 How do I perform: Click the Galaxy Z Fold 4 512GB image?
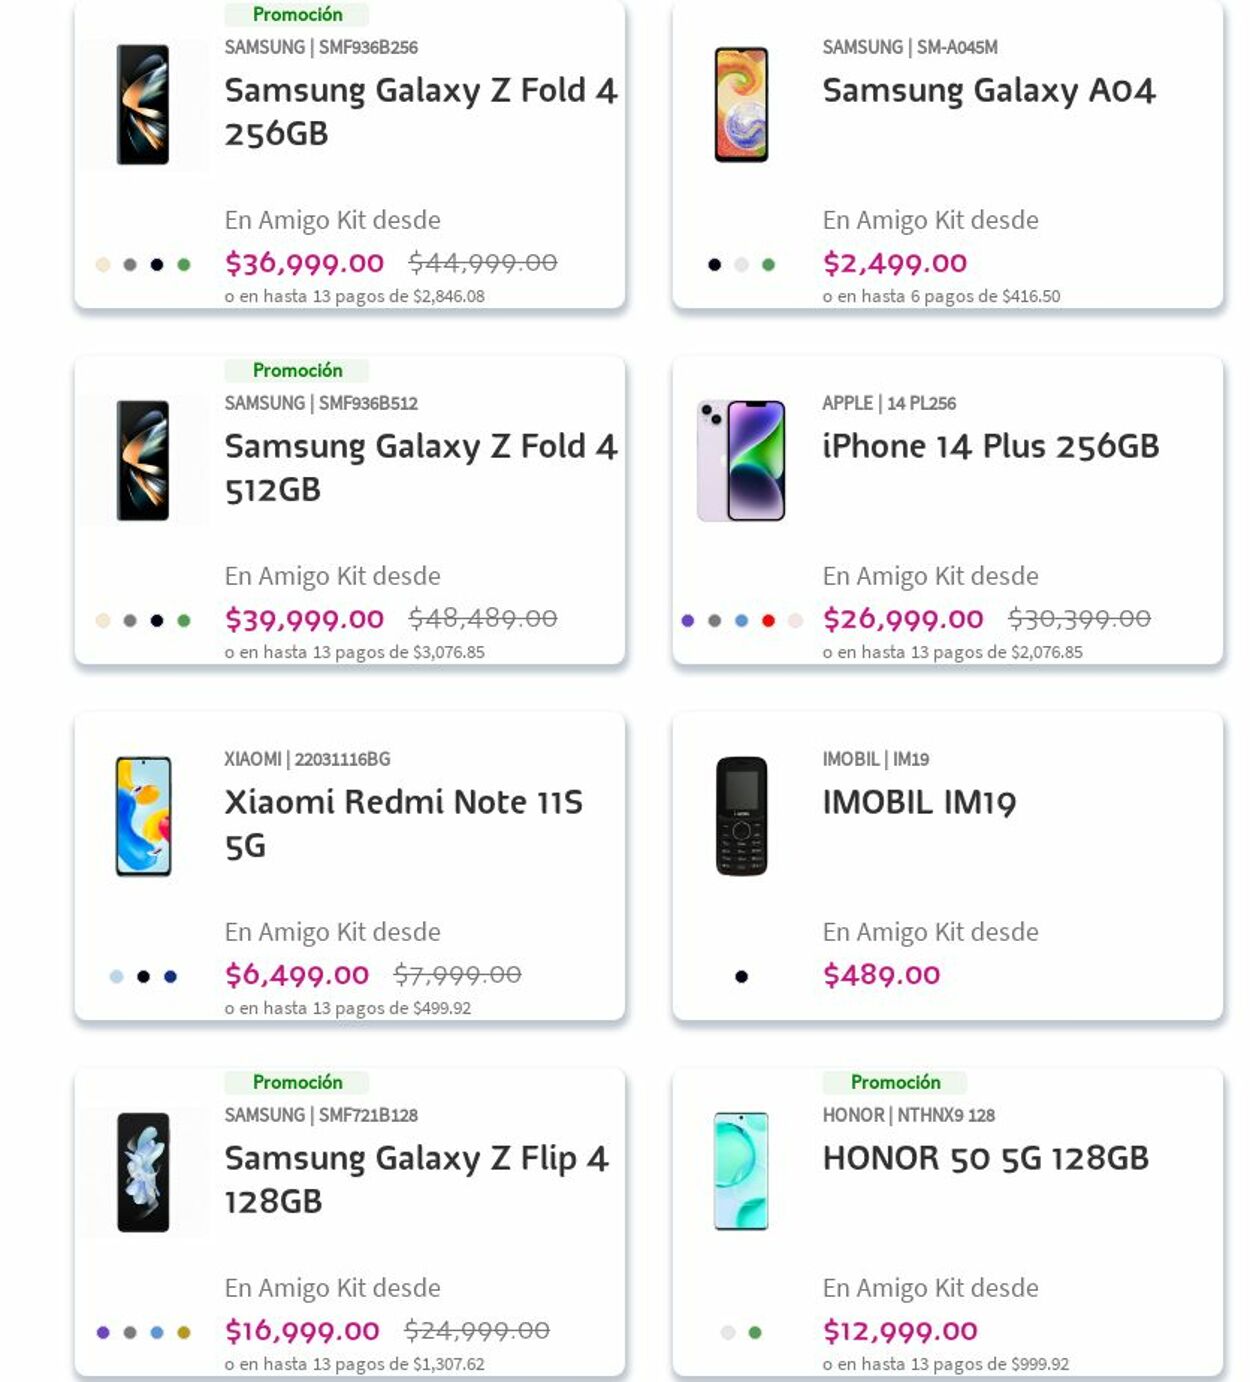pyautogui.click(x=143, y=461)
